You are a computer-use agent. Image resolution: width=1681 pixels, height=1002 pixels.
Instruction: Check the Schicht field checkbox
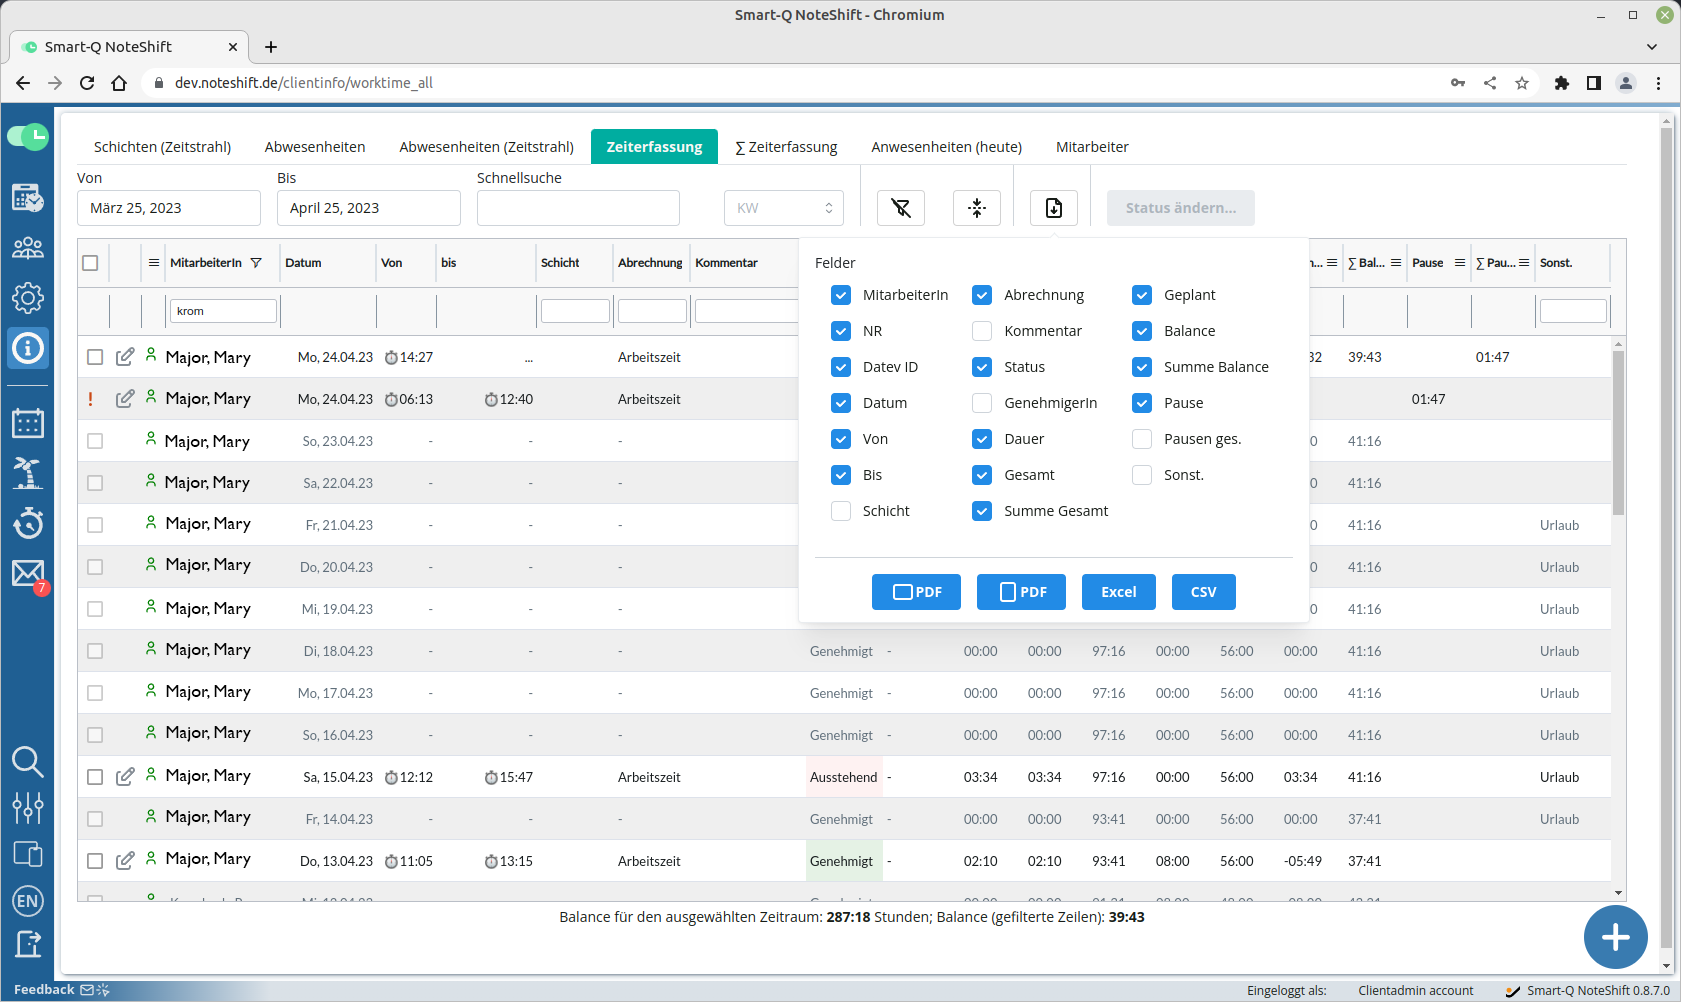[841, 511]
